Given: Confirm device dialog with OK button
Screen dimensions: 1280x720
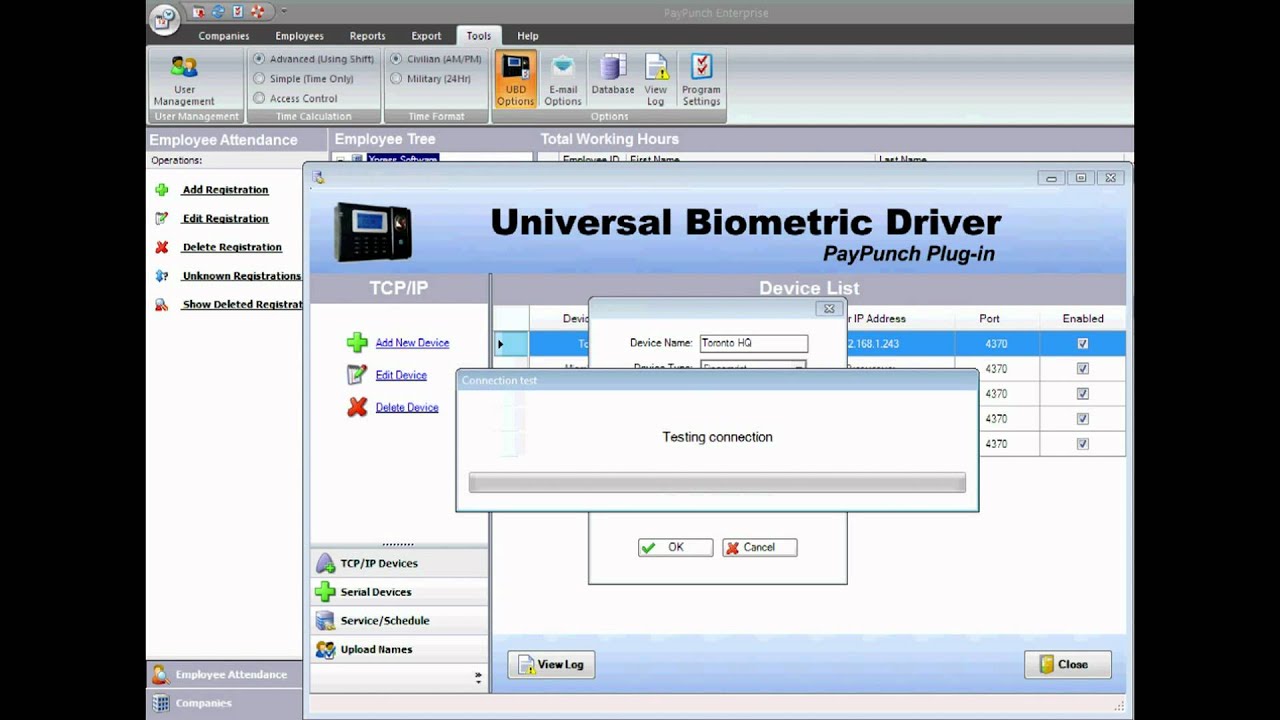Looking at the screenshot, I should point(675,547).
